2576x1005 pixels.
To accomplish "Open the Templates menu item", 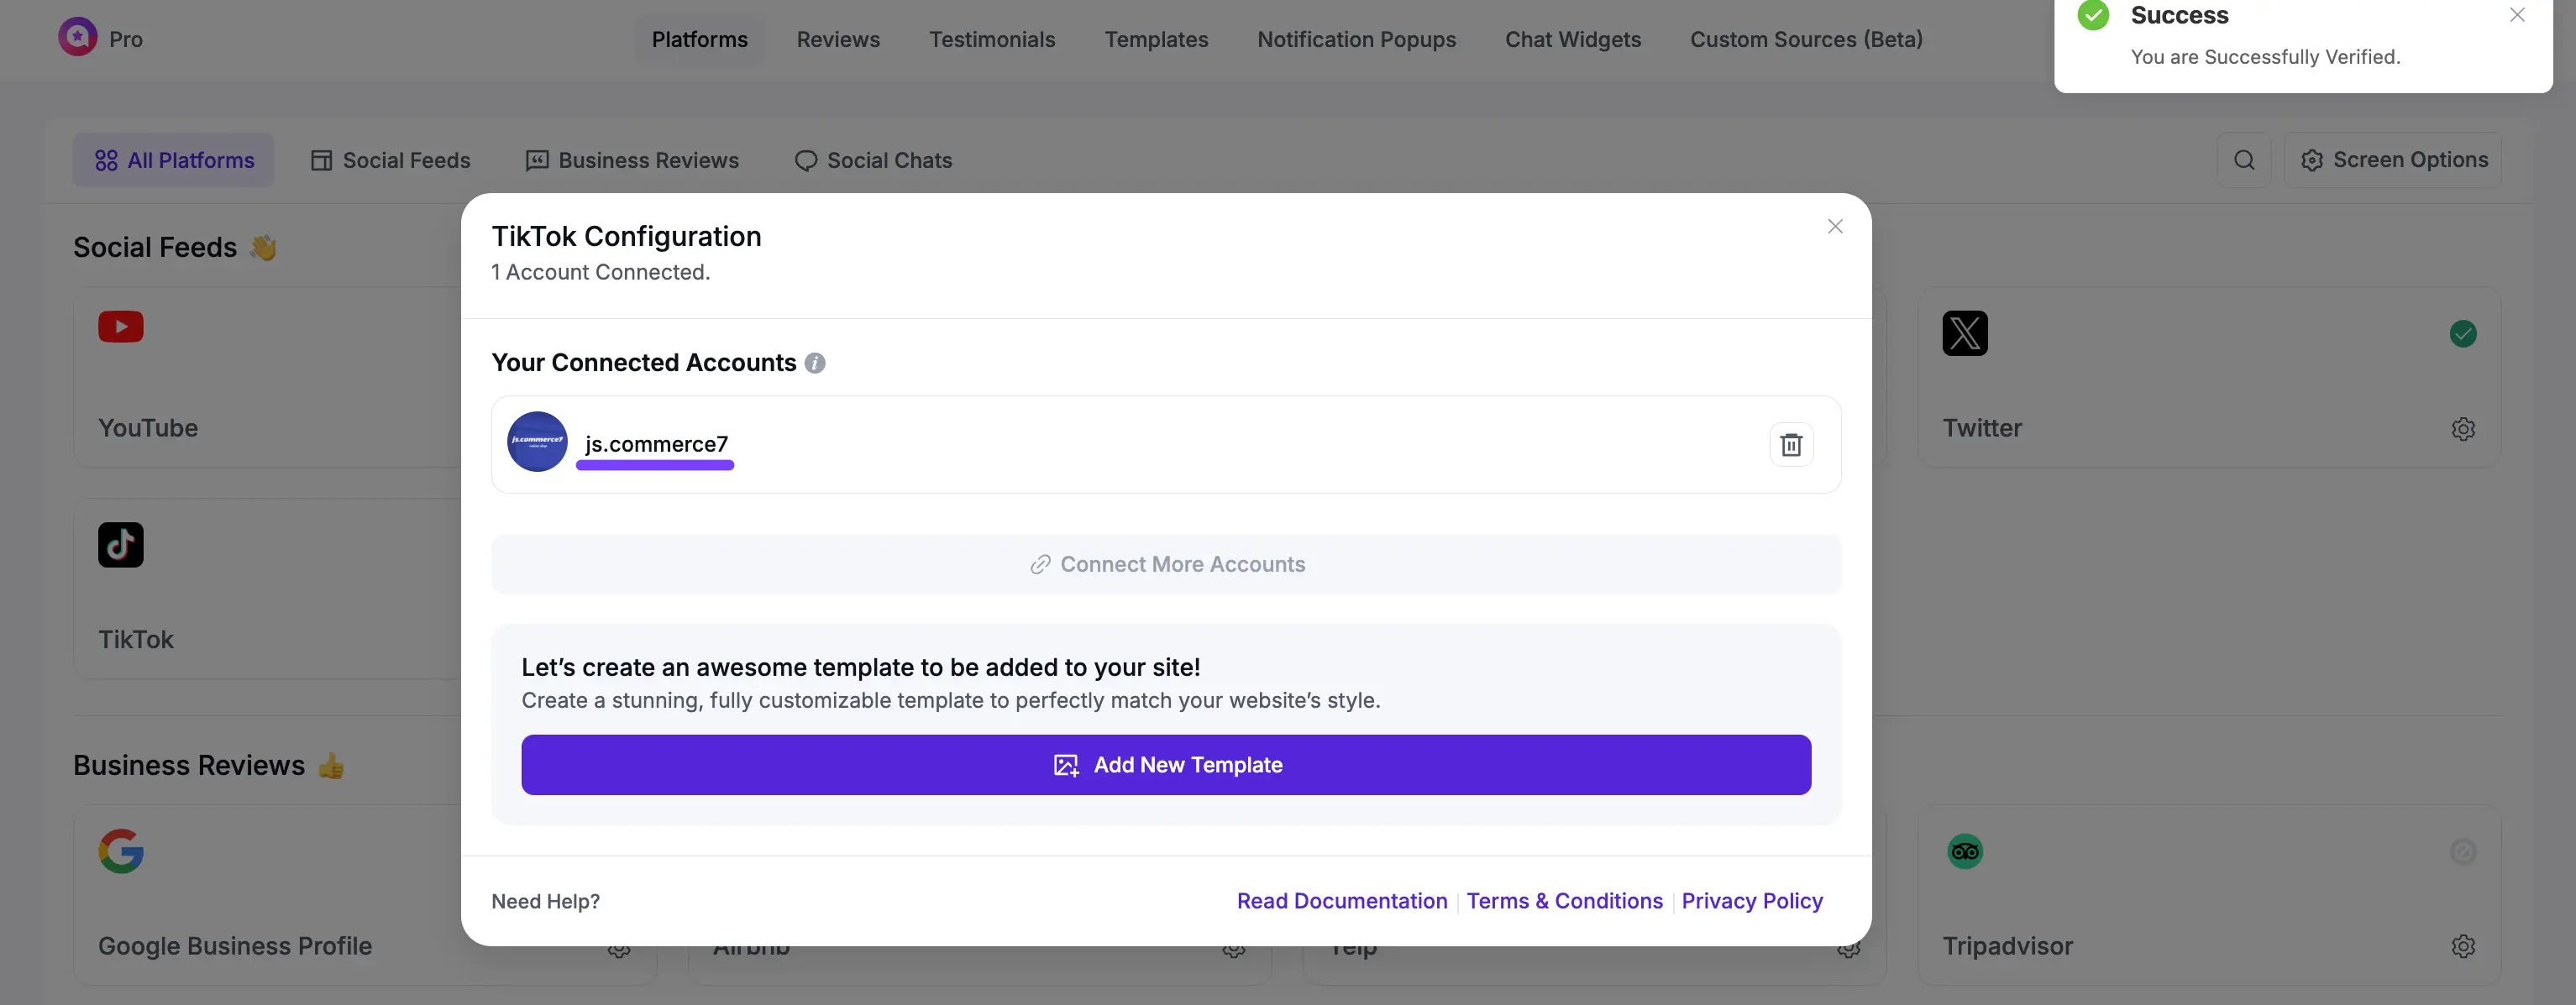I will point(1156,39).
